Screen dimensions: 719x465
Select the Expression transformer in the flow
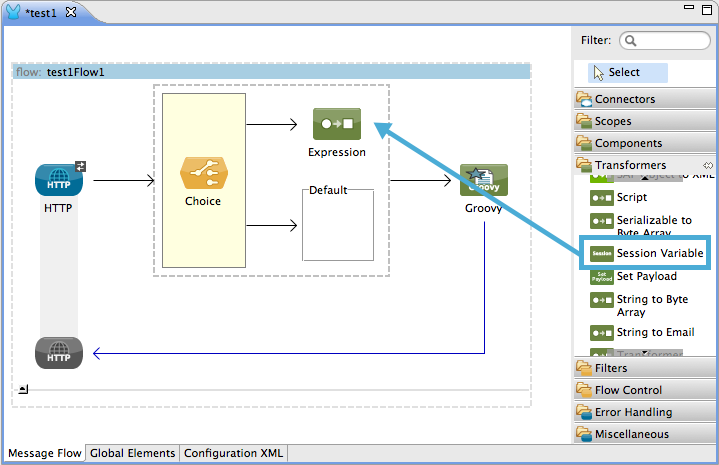coord(336,124)
